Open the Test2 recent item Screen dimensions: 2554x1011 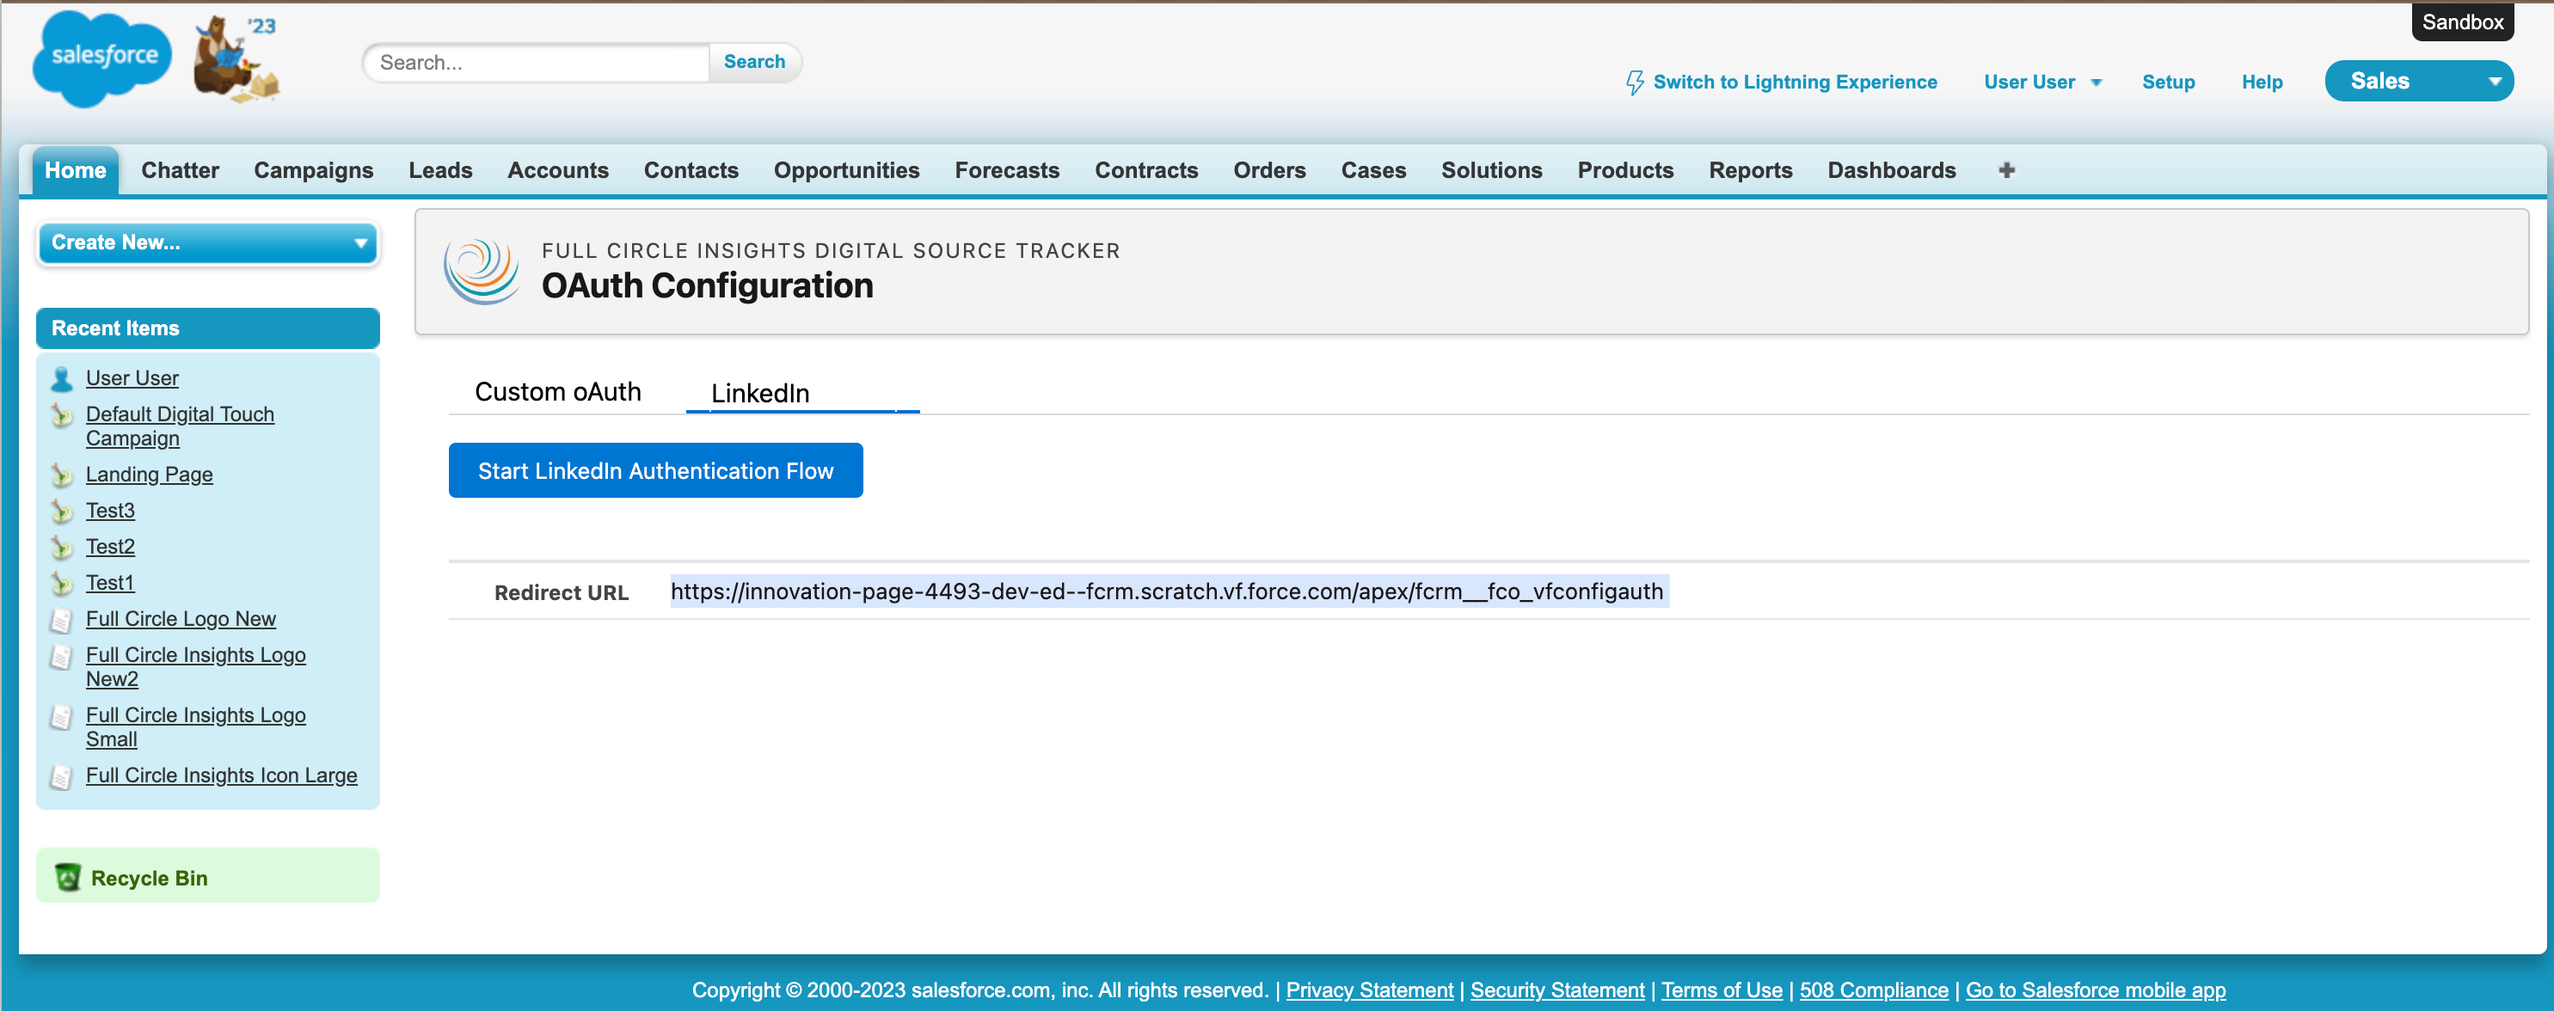tap(110, 546)
